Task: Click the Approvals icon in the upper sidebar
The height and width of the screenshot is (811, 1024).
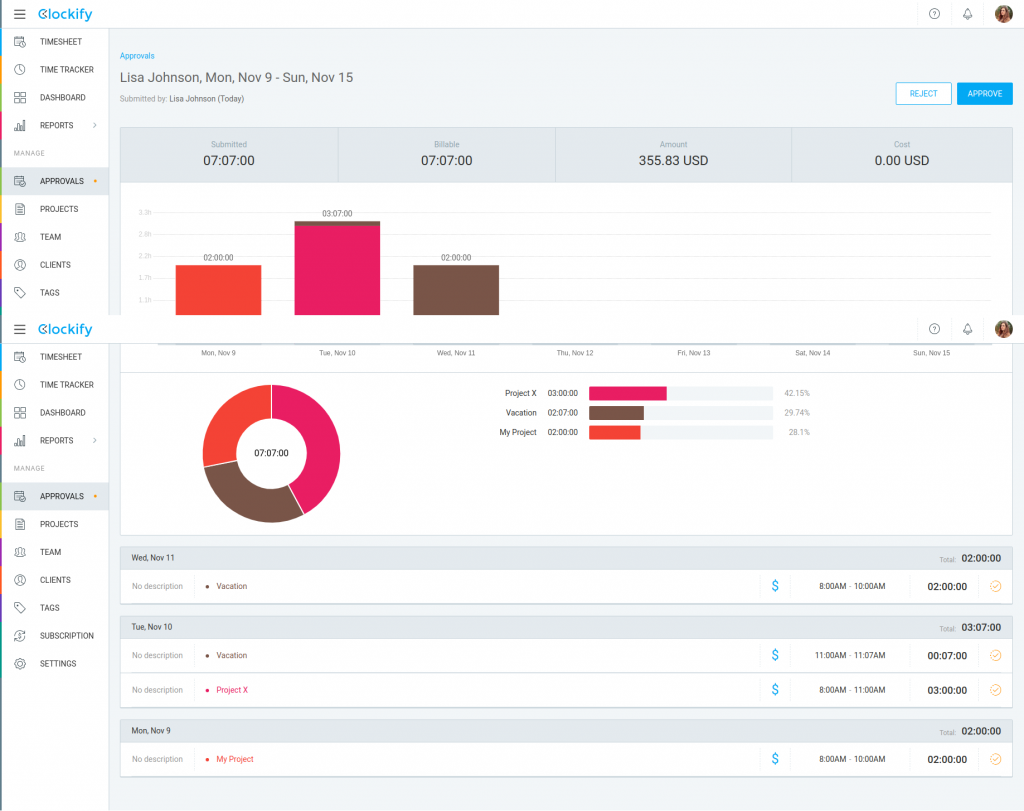Action: tap(20, 181)
